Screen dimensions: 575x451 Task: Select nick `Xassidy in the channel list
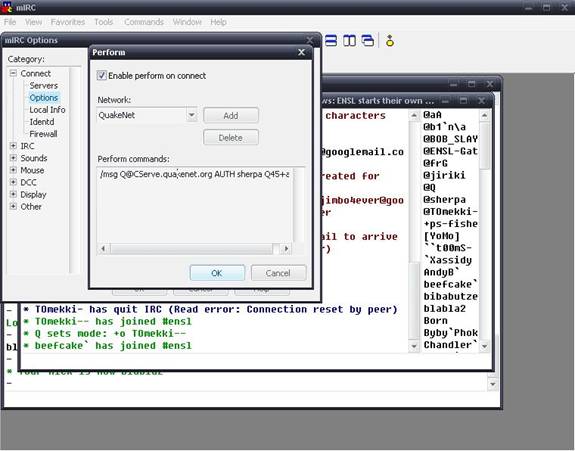pos(448,260)
